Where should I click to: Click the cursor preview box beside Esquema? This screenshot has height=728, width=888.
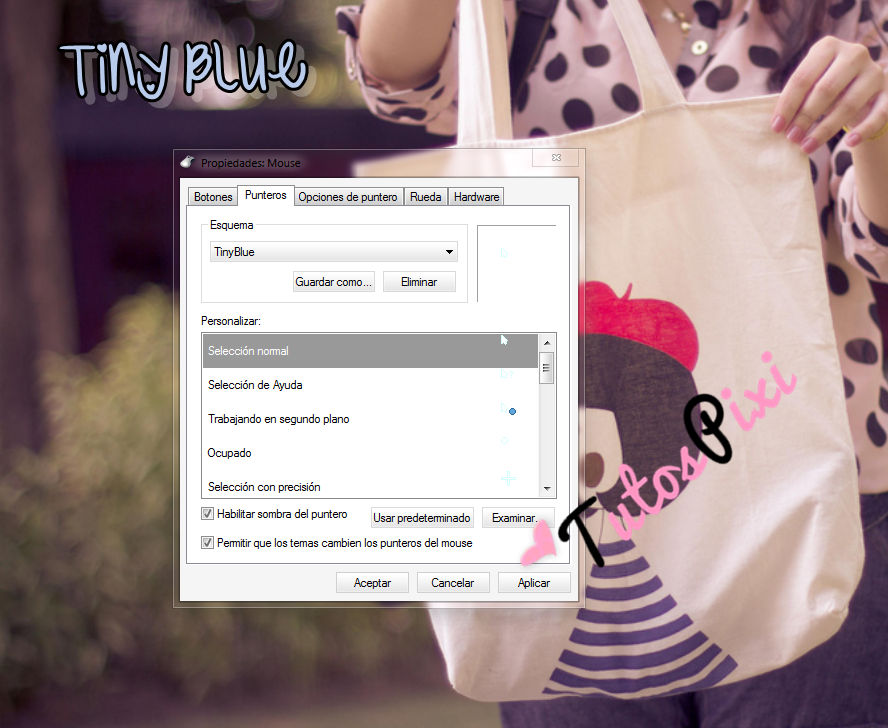[x=516, y=263]
